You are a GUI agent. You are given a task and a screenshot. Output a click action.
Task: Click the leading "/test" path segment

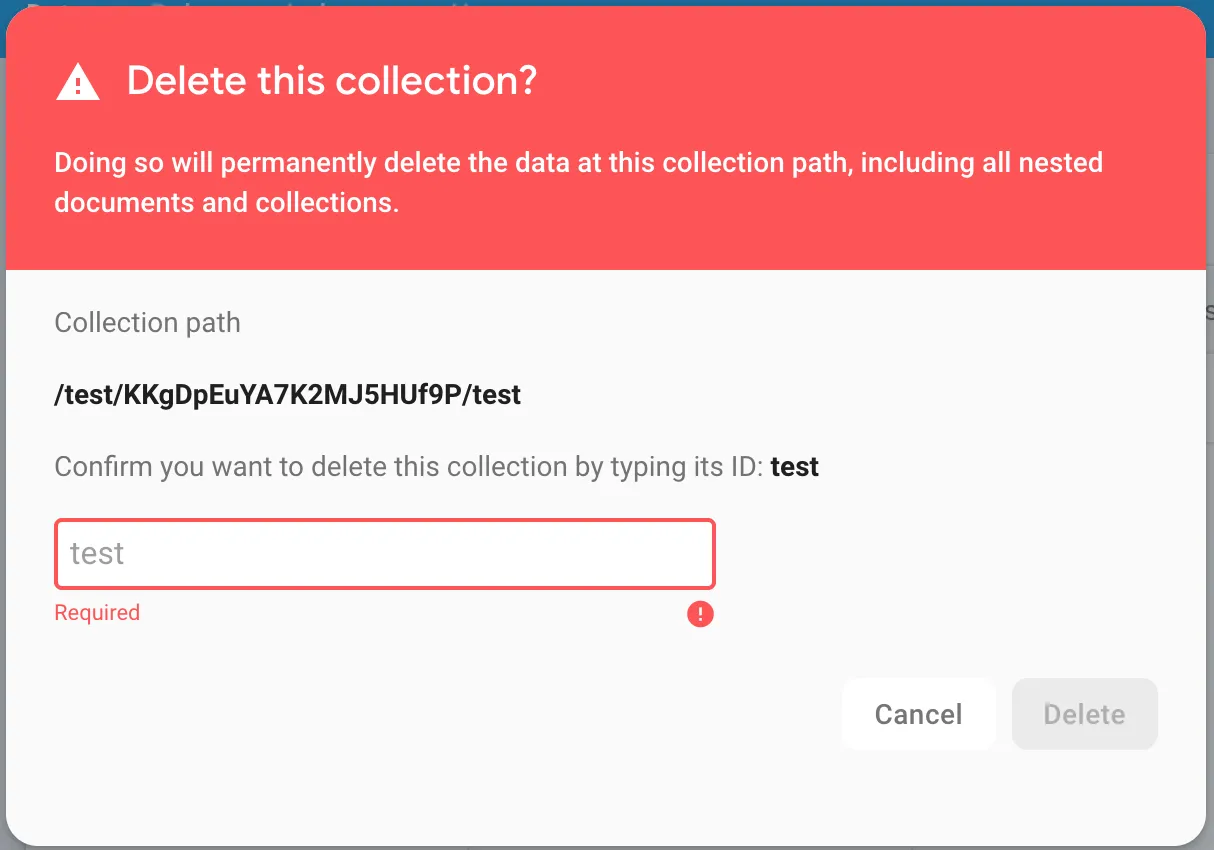point(84,395)
